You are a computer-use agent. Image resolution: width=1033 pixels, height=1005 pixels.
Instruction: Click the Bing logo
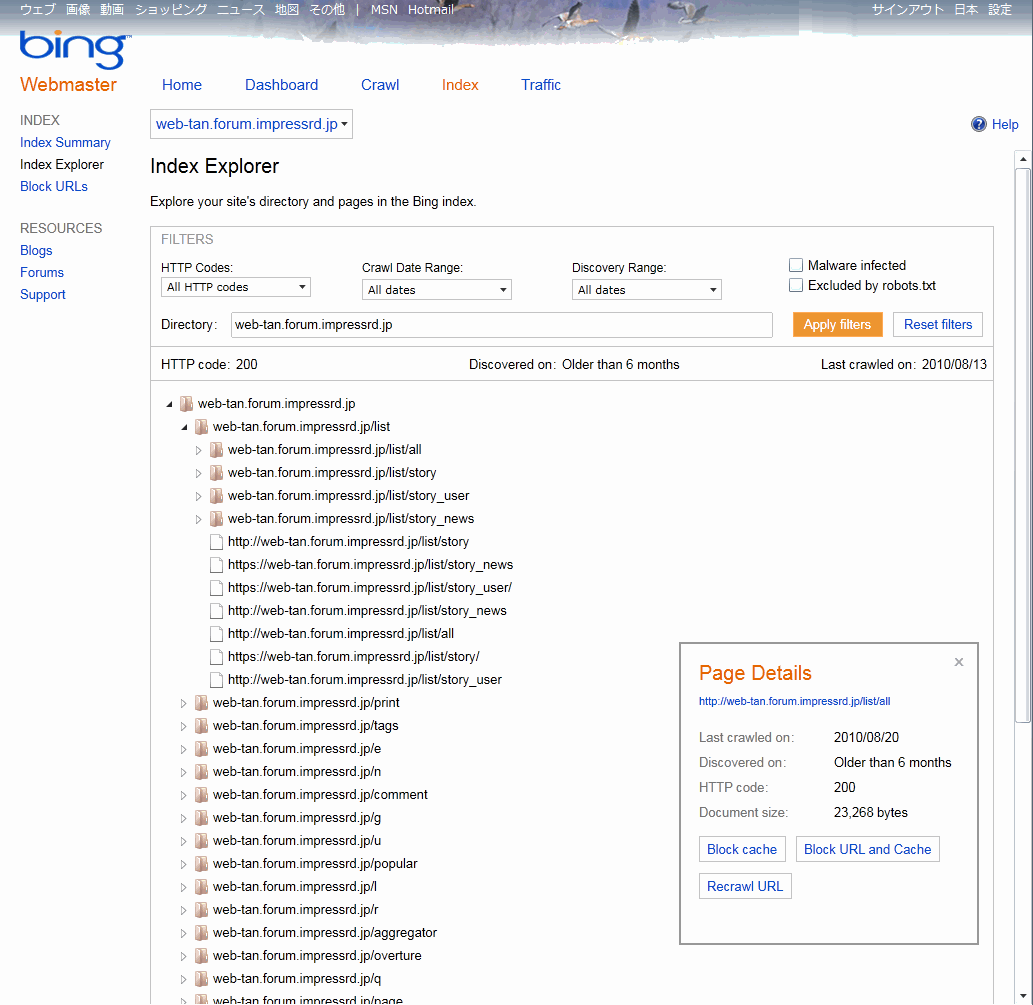pos(73,49)
